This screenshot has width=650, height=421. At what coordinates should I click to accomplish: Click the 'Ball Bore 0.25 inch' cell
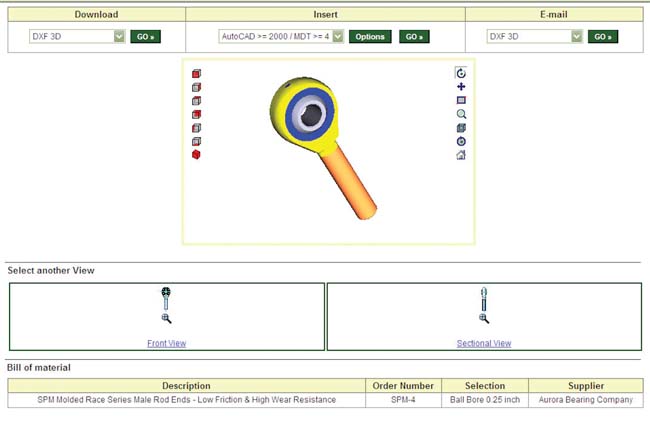[x=485, y=400]
